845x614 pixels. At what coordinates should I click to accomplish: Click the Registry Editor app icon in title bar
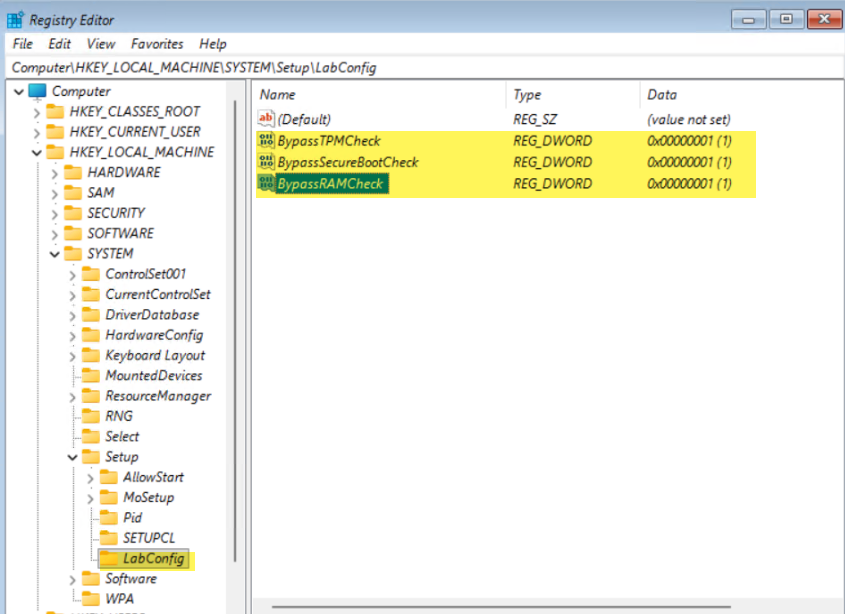[16, 19]
